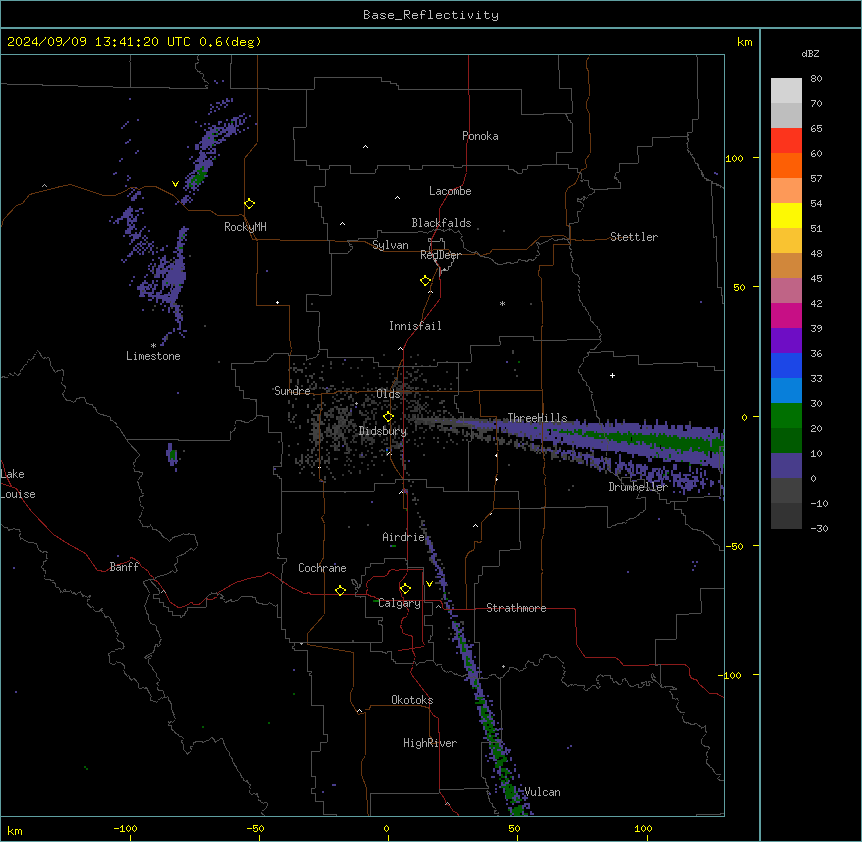Image resolution: width=862 pixels, height=842 pixels.
Task: Click the yellow diamond marker below Cochrane
Action: point(340,590)
